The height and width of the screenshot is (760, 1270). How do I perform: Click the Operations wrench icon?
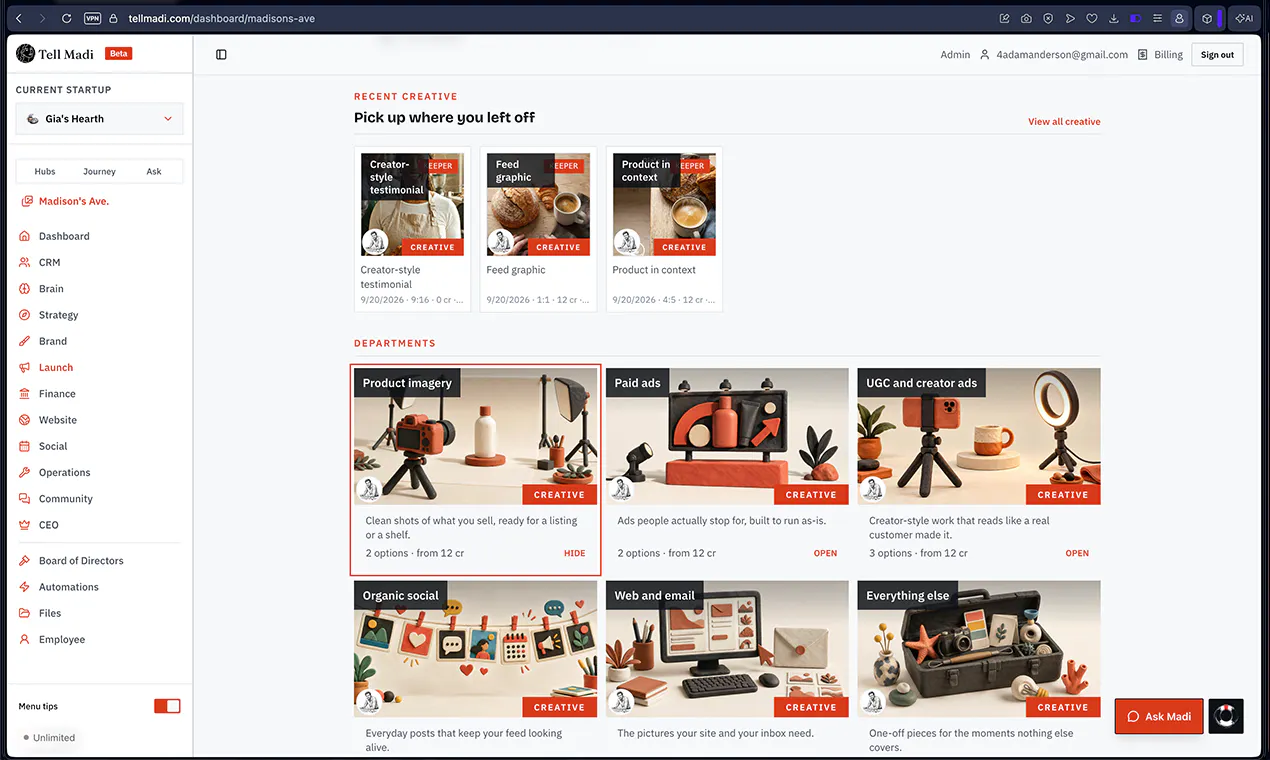[x=25, y=472]
